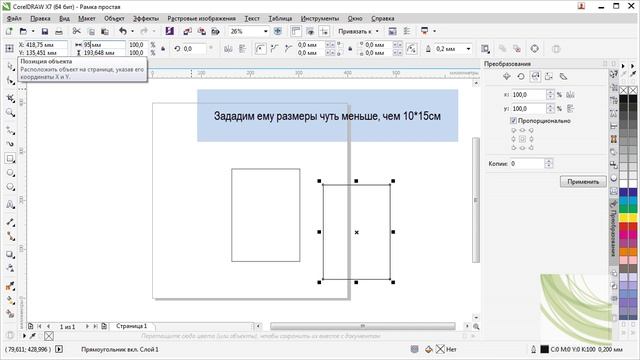Select the Drop Shadow tool in the toolbox
Viewport: 640px width, 360px height.
click(10, 255)
